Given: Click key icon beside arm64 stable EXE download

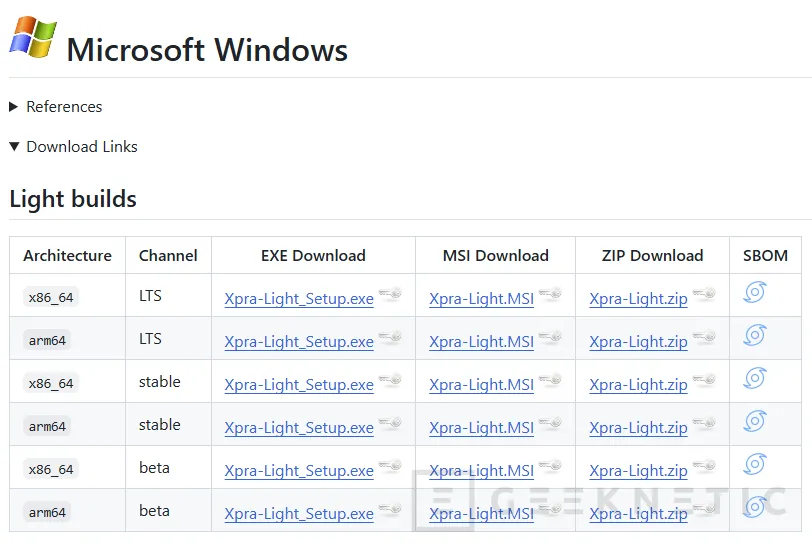Looking at the screenshot, I should [x=390, y=424].
